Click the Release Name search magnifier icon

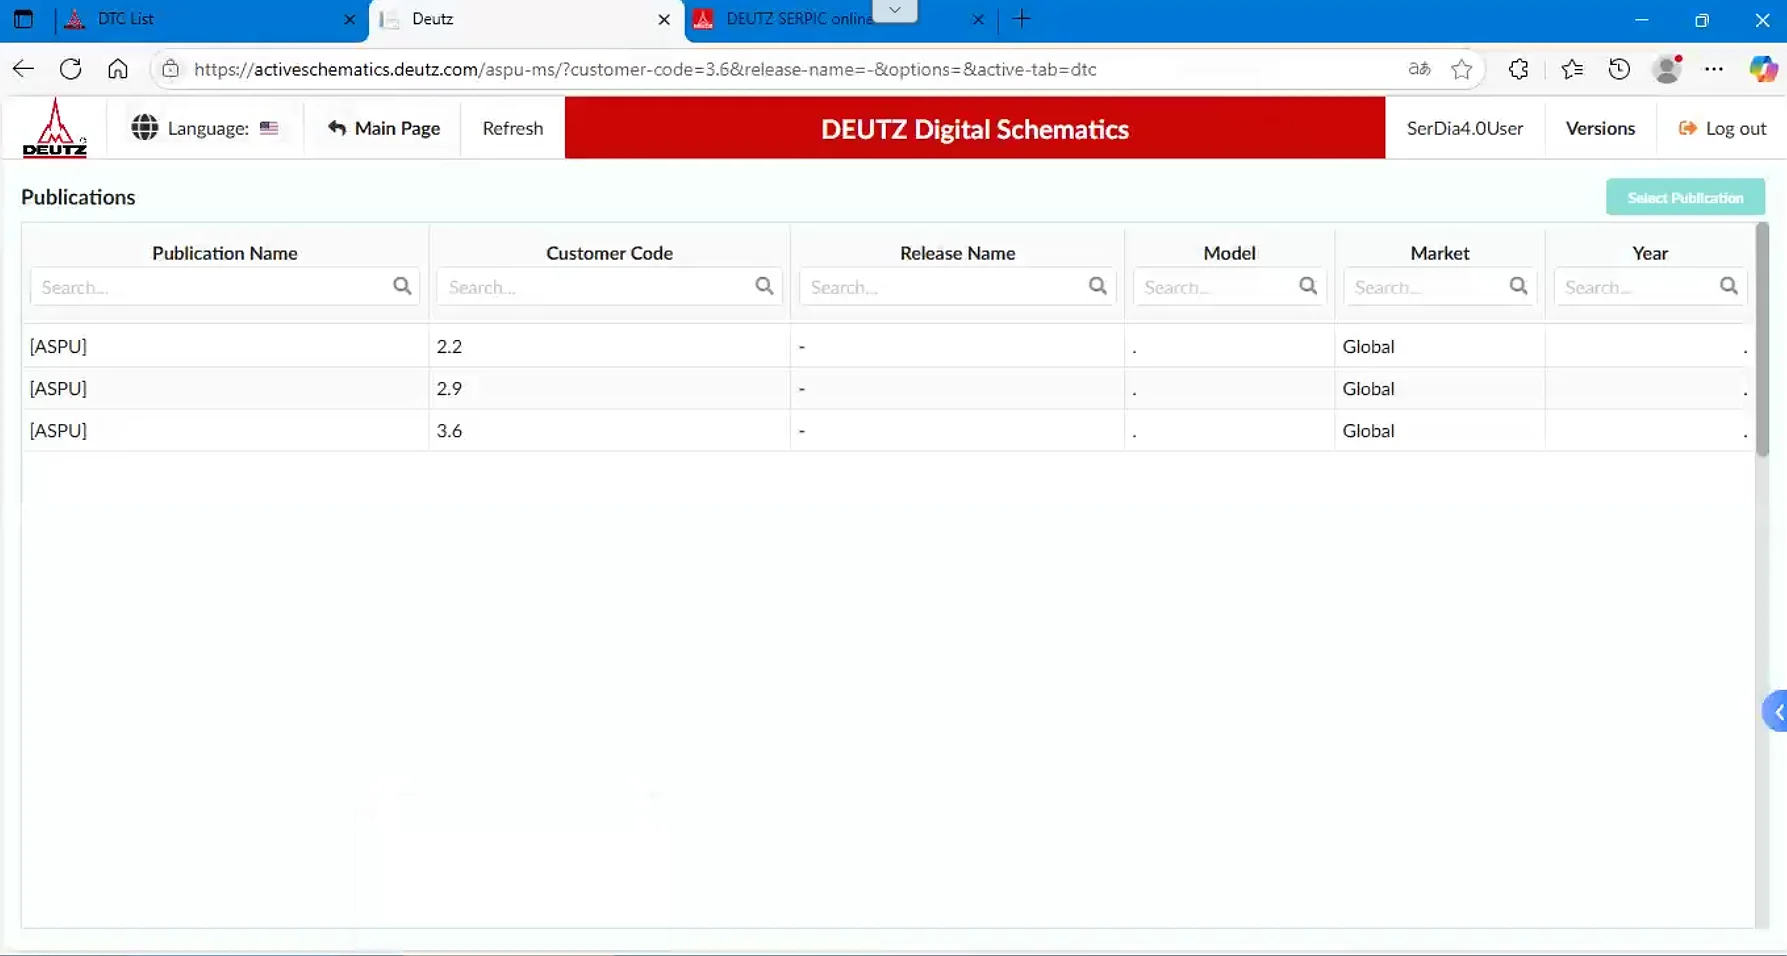pyautogui.click(x=1097, y=286)
